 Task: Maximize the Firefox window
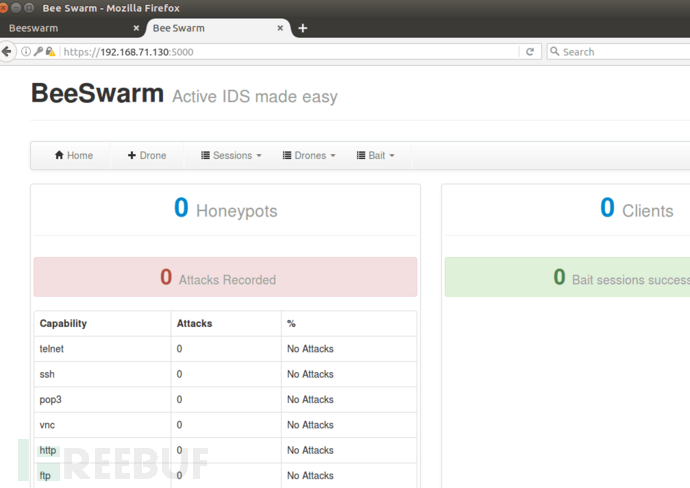point(29,7)
